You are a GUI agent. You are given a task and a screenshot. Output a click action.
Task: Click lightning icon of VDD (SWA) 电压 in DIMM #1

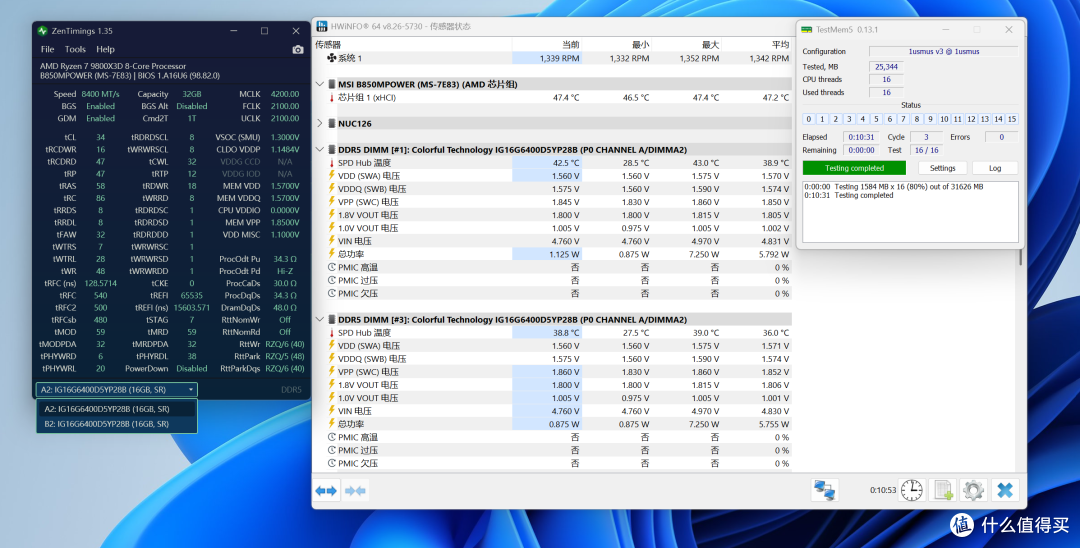click(x=331, y=176)
